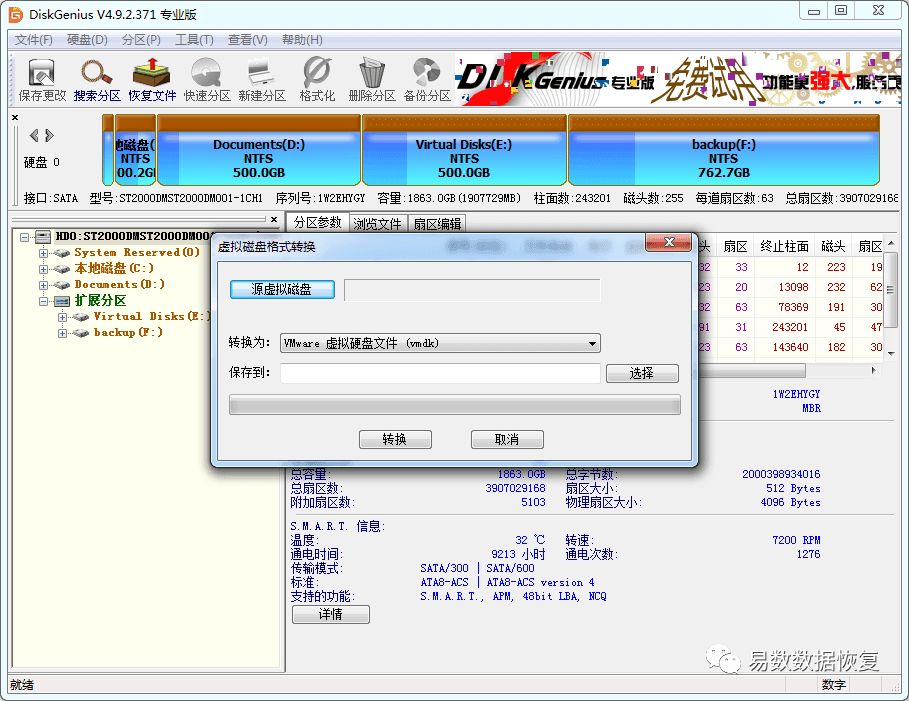Image resolution: width=909 pixels, height=701 pixels.
Task: Open the Help (帮助) menu
Action: pyautogui.click(x=301, y=40)
